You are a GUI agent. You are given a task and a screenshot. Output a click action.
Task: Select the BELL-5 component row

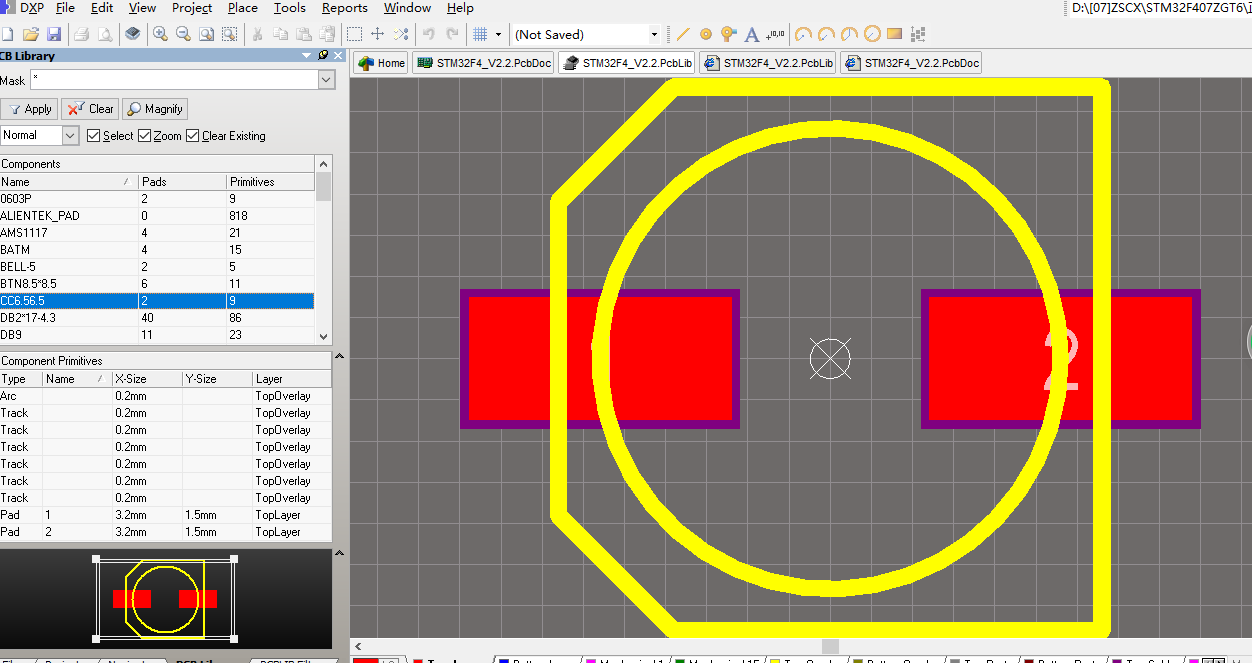[157, 267]
